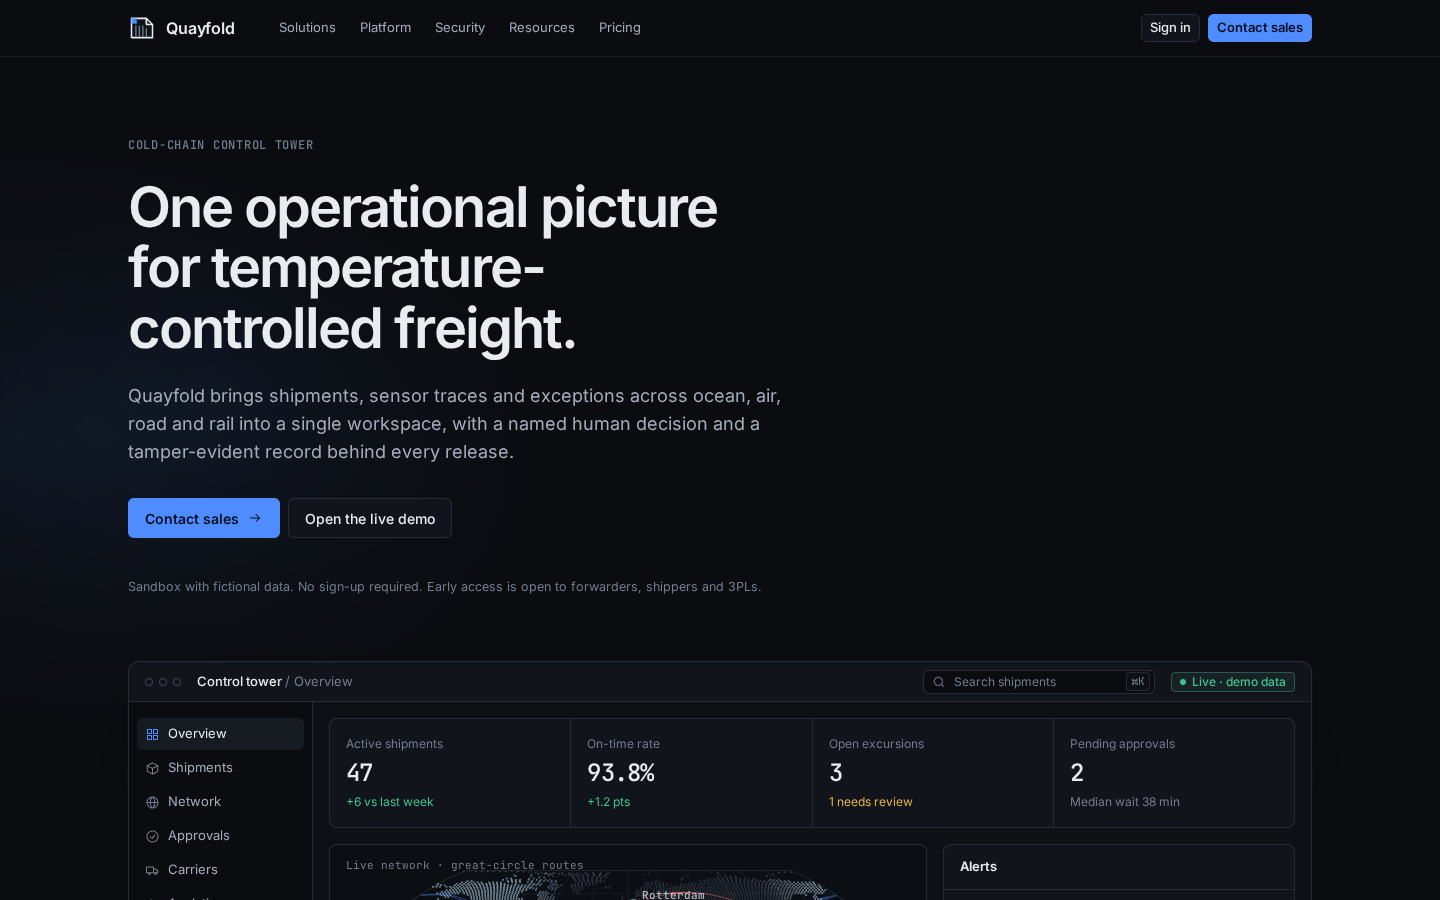Click the Open excursions card
Image resolution: width=1440 pixels, height=900 pixels.
coord(933,773)
